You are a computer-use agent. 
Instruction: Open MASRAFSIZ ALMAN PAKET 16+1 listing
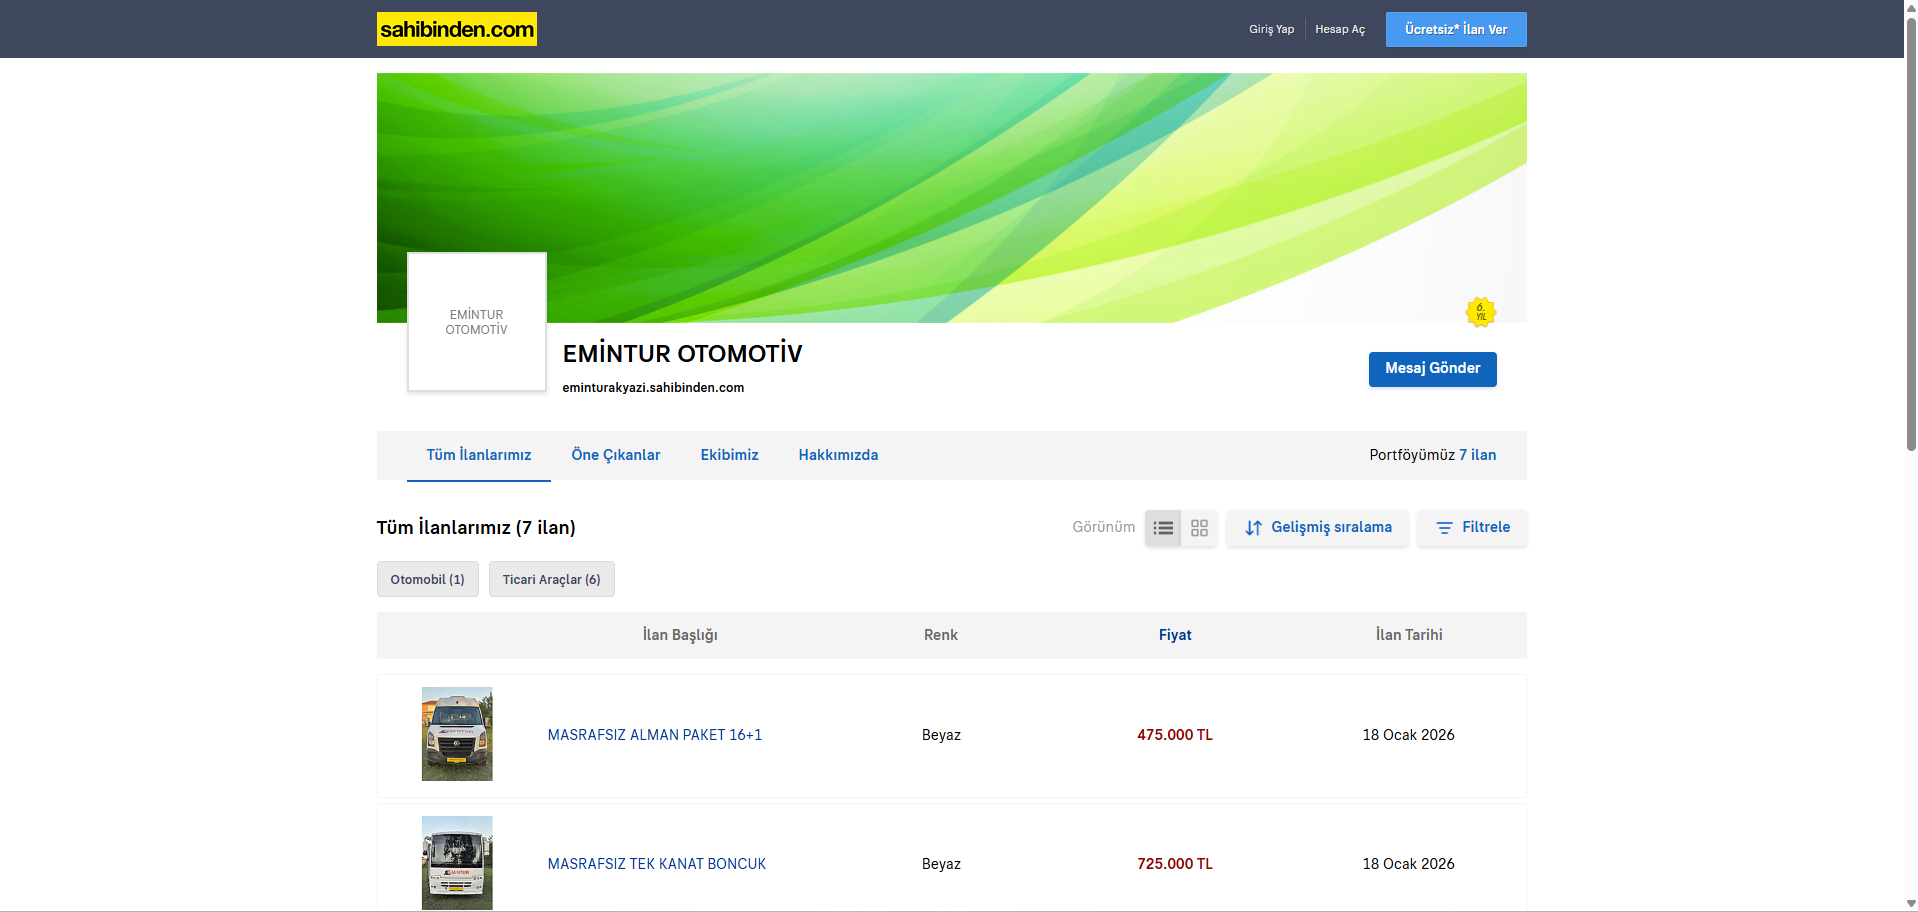[655, 735]
